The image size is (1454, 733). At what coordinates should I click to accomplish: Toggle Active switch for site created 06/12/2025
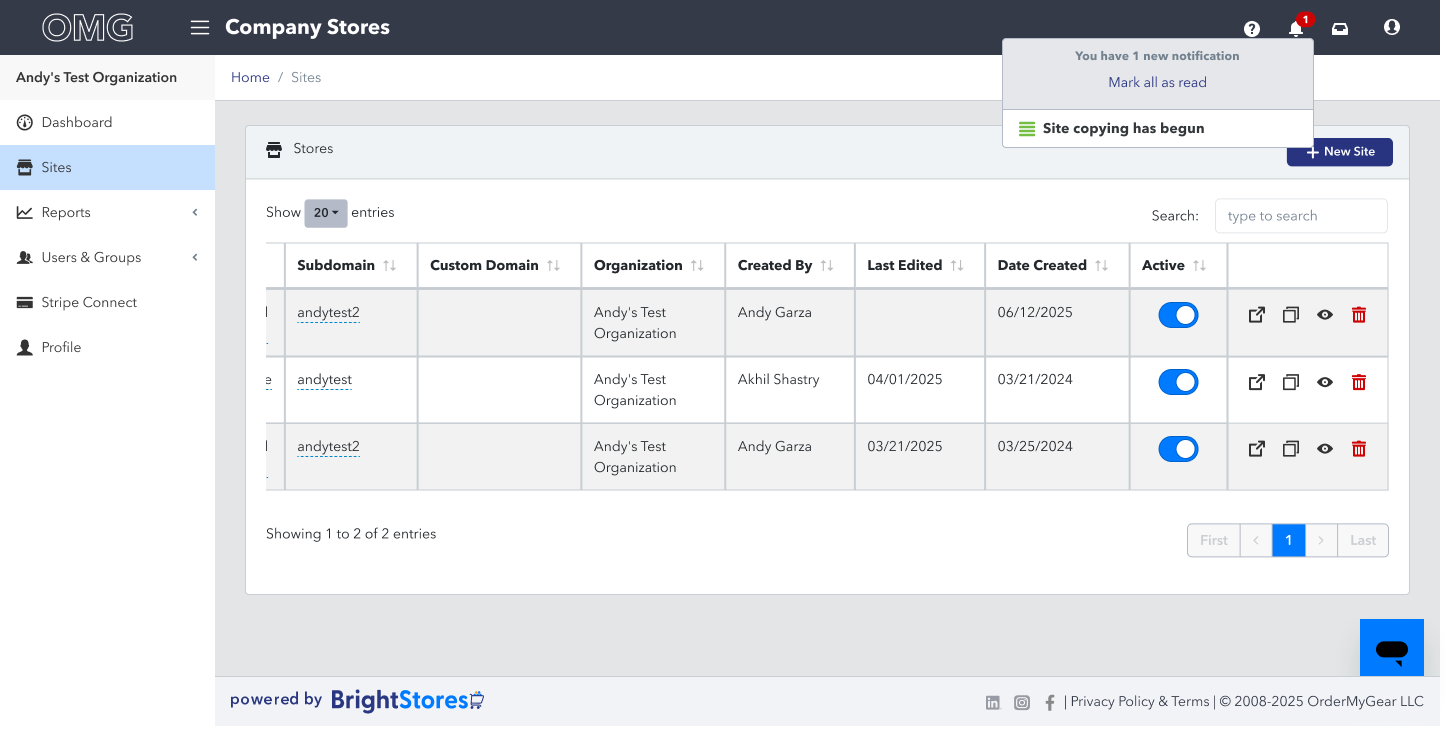click(x=1178, y=315)
